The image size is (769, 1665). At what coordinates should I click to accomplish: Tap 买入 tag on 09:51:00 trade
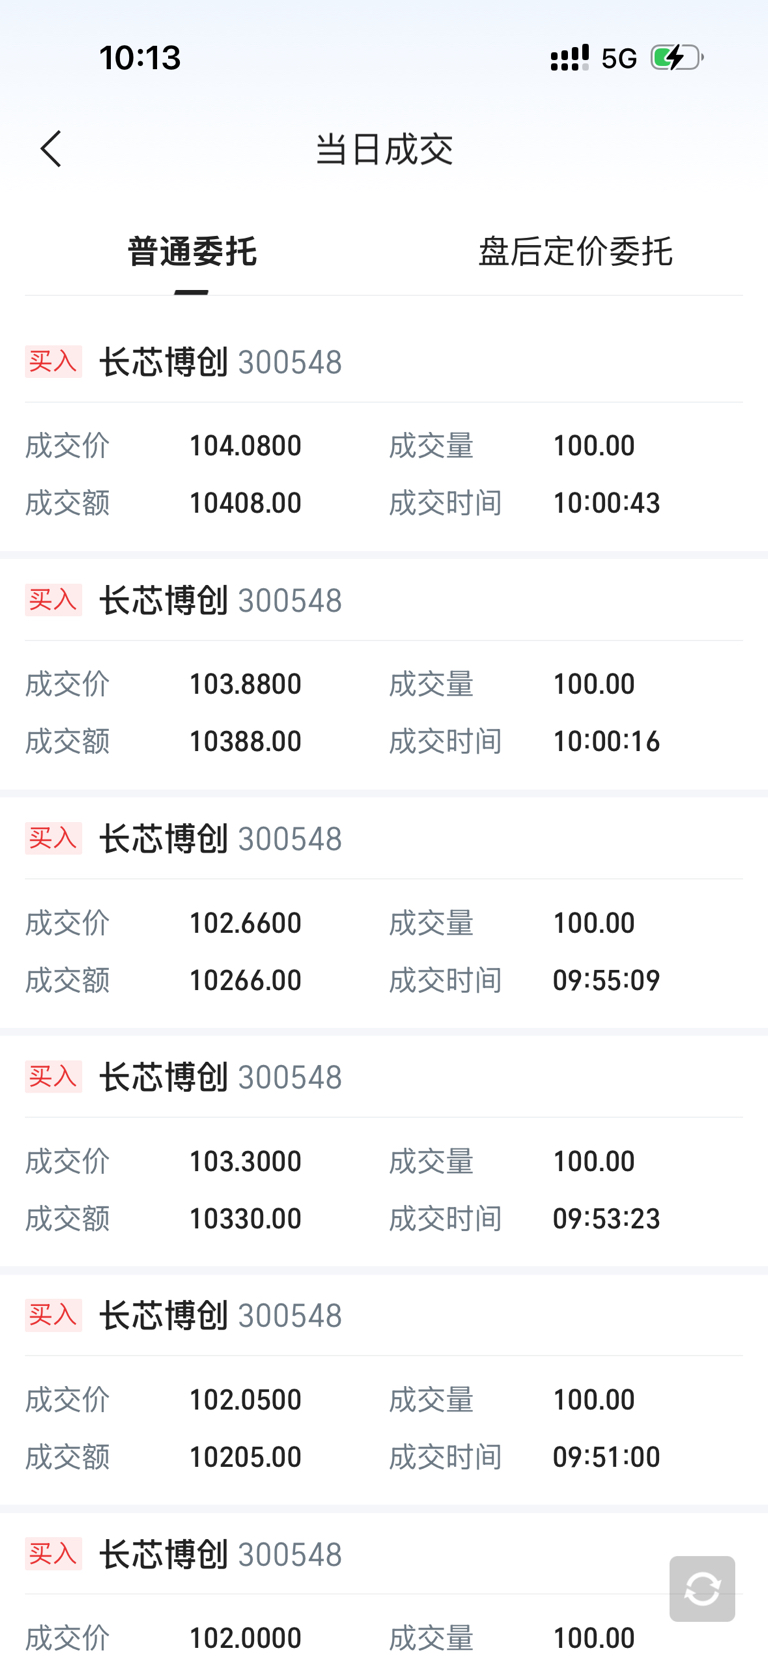point(53,1315)
